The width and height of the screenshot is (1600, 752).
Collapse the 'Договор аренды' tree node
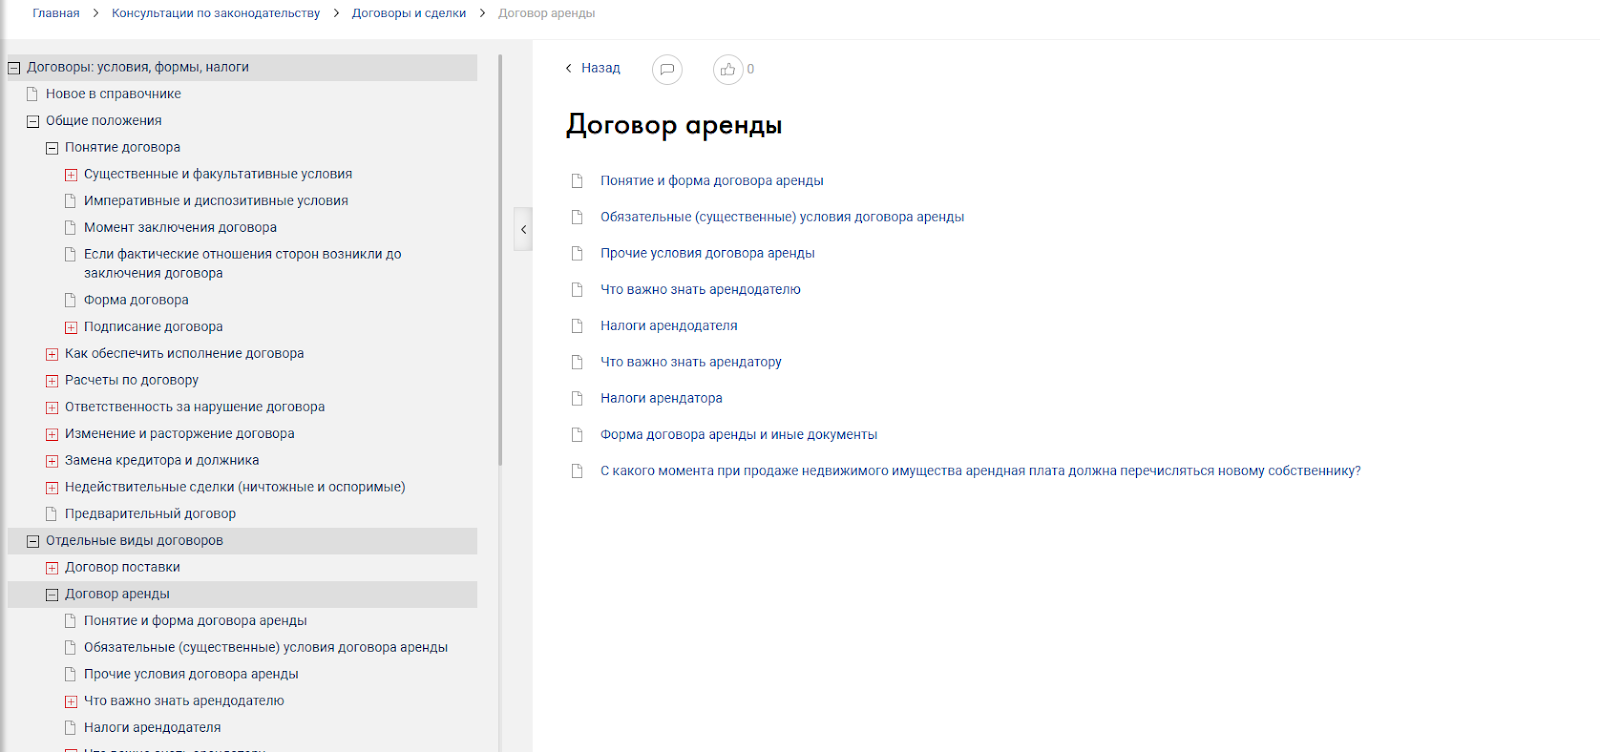[x=52, y=595]
